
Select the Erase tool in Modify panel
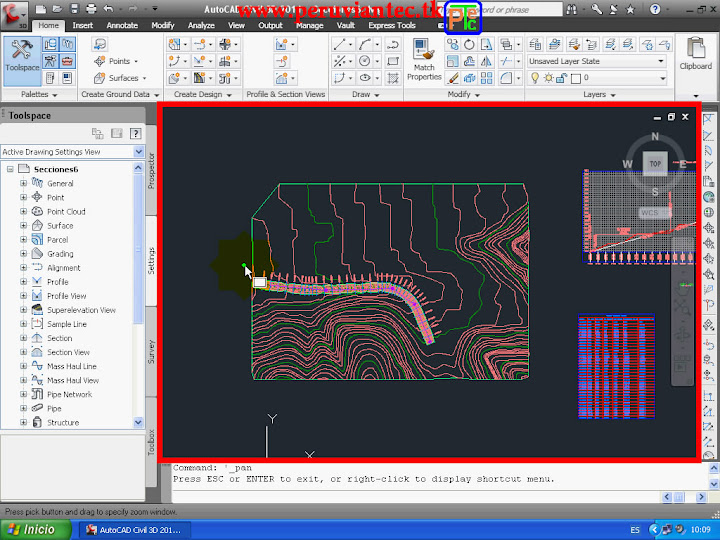pos(452,78)
